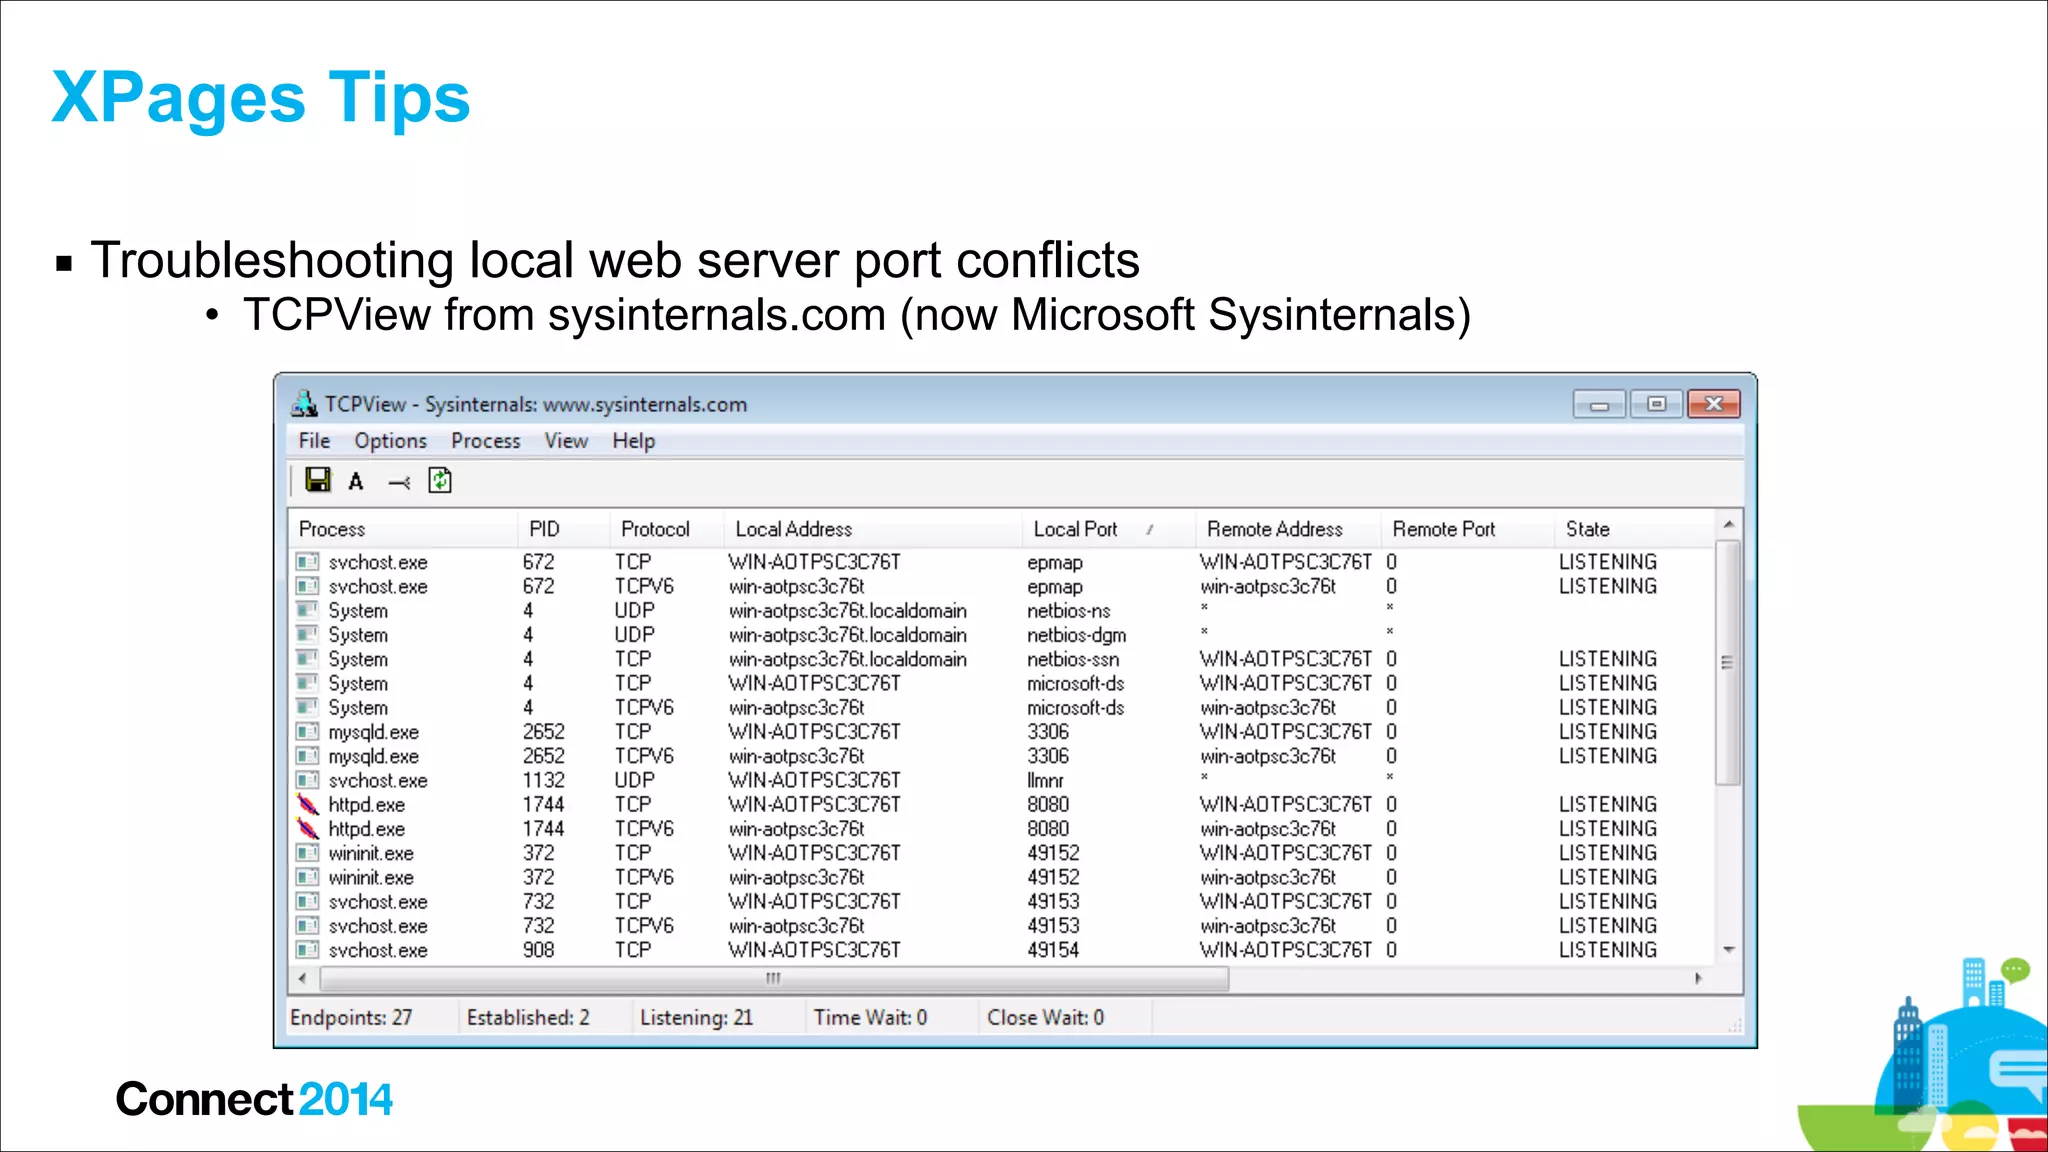Viewport: 2048px width, 1152px height.
Task: Select the wininit.exe TCPV6 row
Action: tap(1003, 877)
